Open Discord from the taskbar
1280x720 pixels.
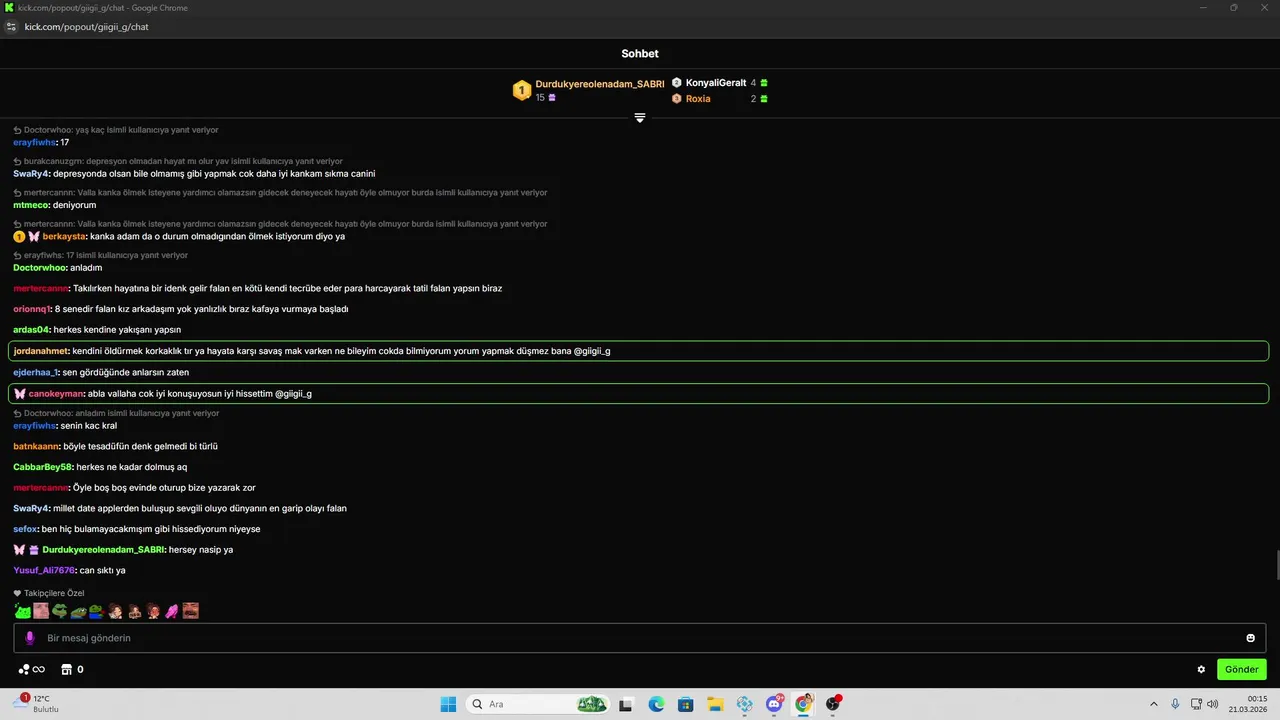click(774, 704)
